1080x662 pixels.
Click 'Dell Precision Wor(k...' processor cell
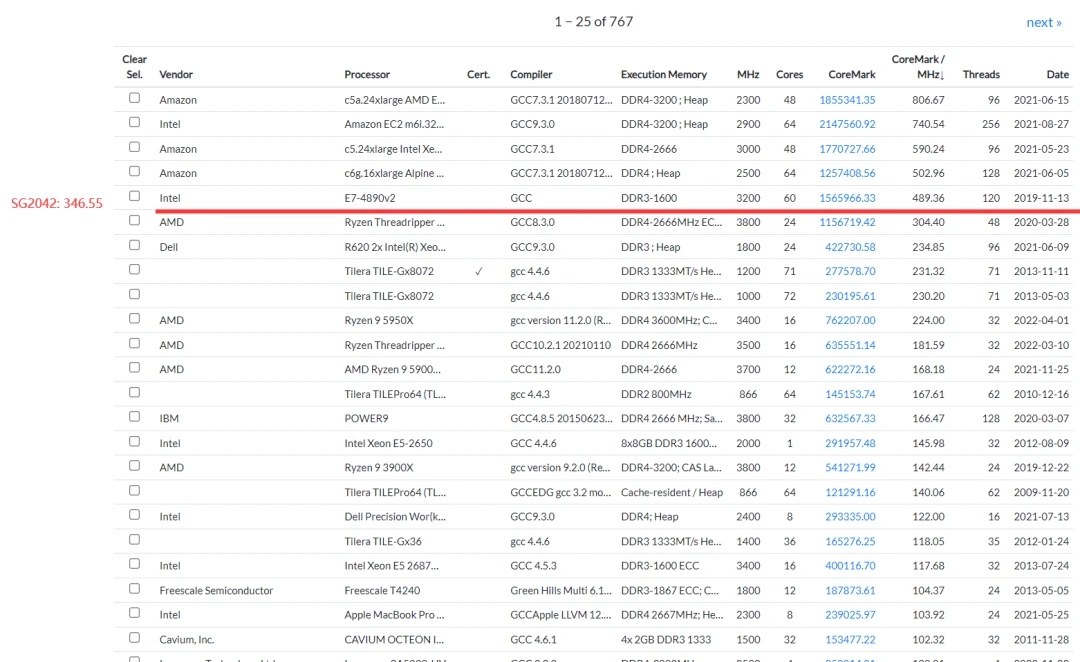click(x=395, y=517)
